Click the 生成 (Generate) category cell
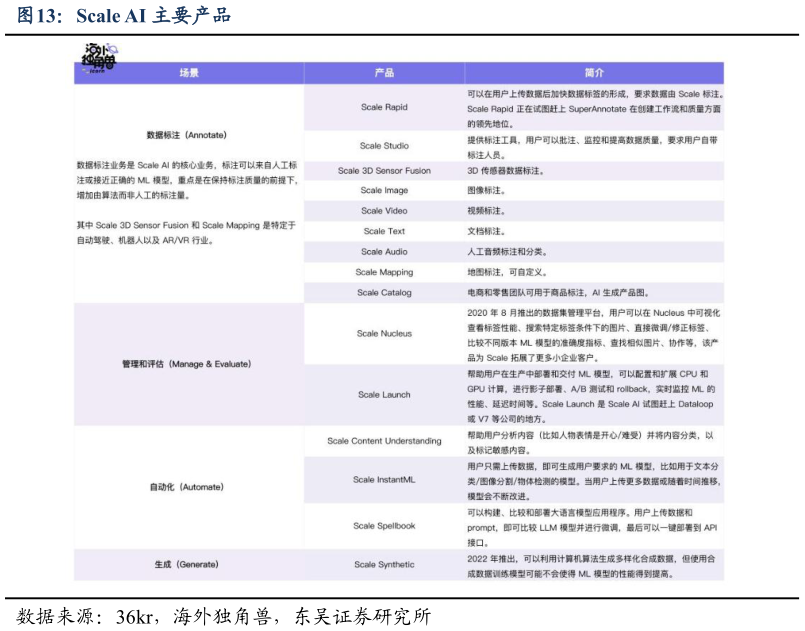This screenshot has width=805, height=631. click(x=187, y=565)
